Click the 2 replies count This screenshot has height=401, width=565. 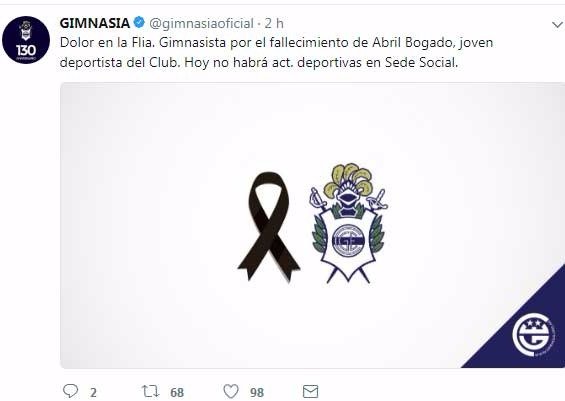point(93,392)
